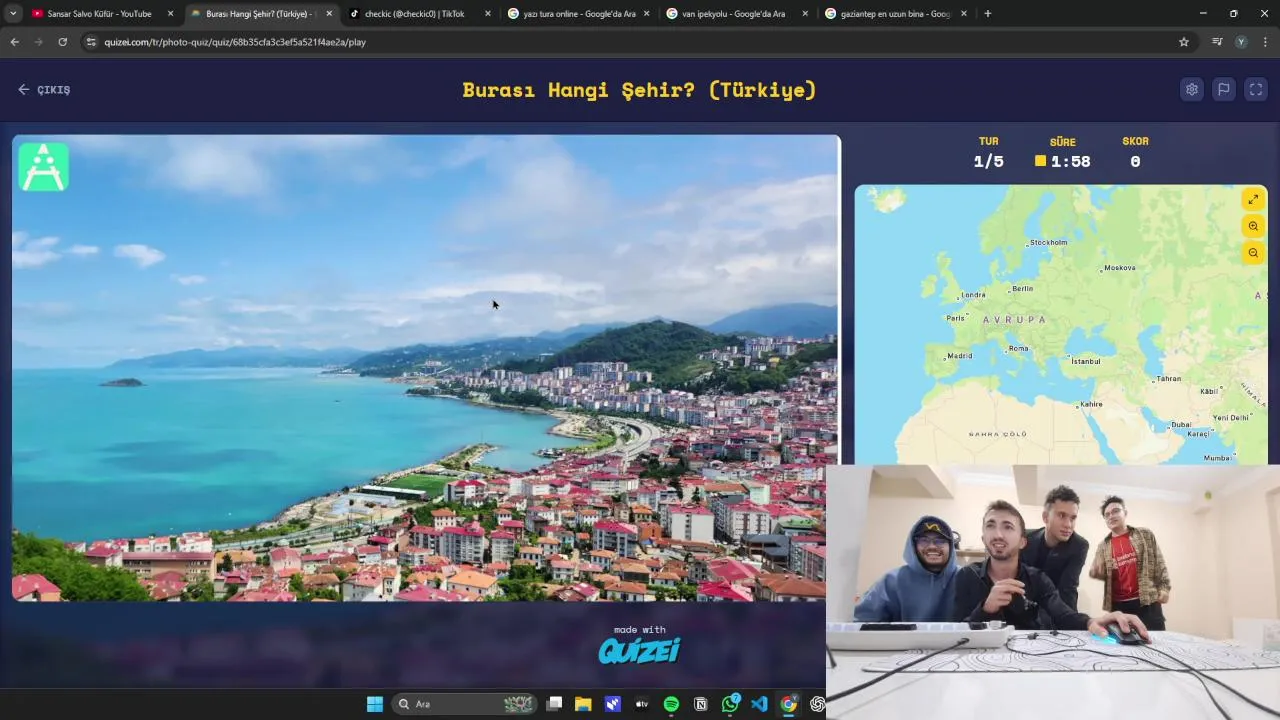This screenshot has height=720, width=1280.
Task: Open the Windows Start menu
Action: coord(375,704)
